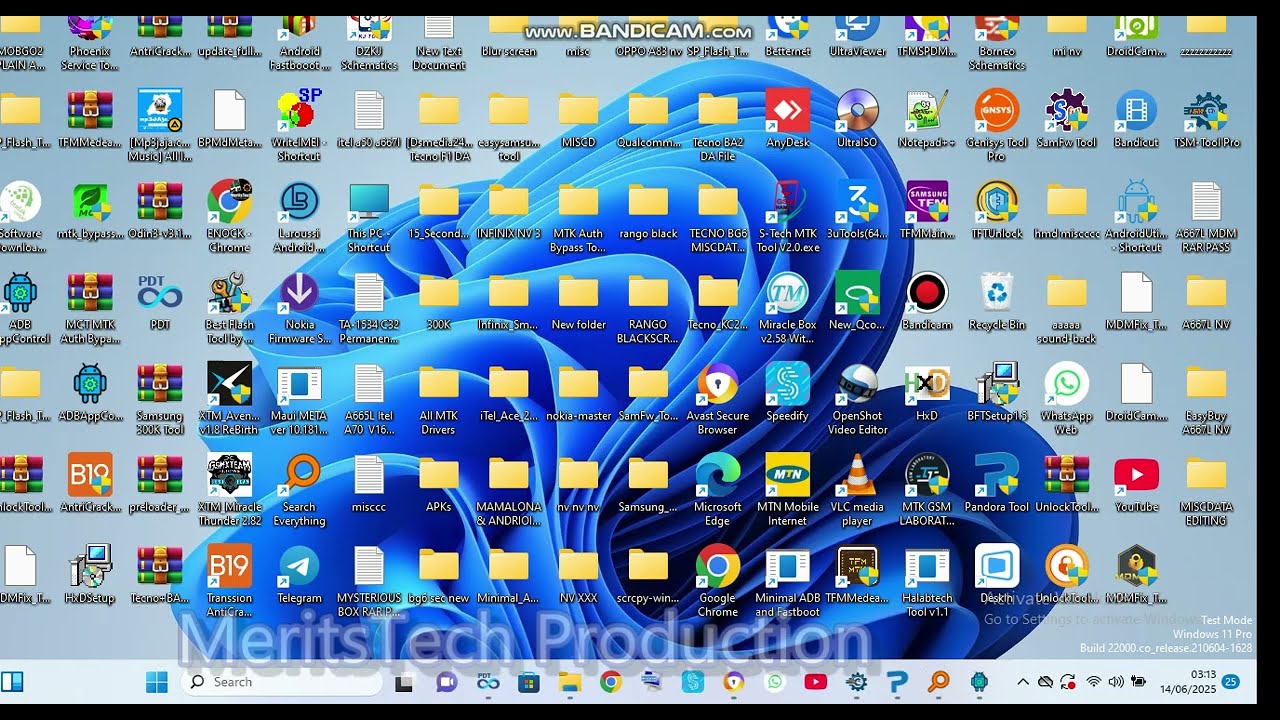Select the SamFw Tool shortcut
Image resolution: width=1280 pixels, height=720 pixels.
[x=1067, y=118]
